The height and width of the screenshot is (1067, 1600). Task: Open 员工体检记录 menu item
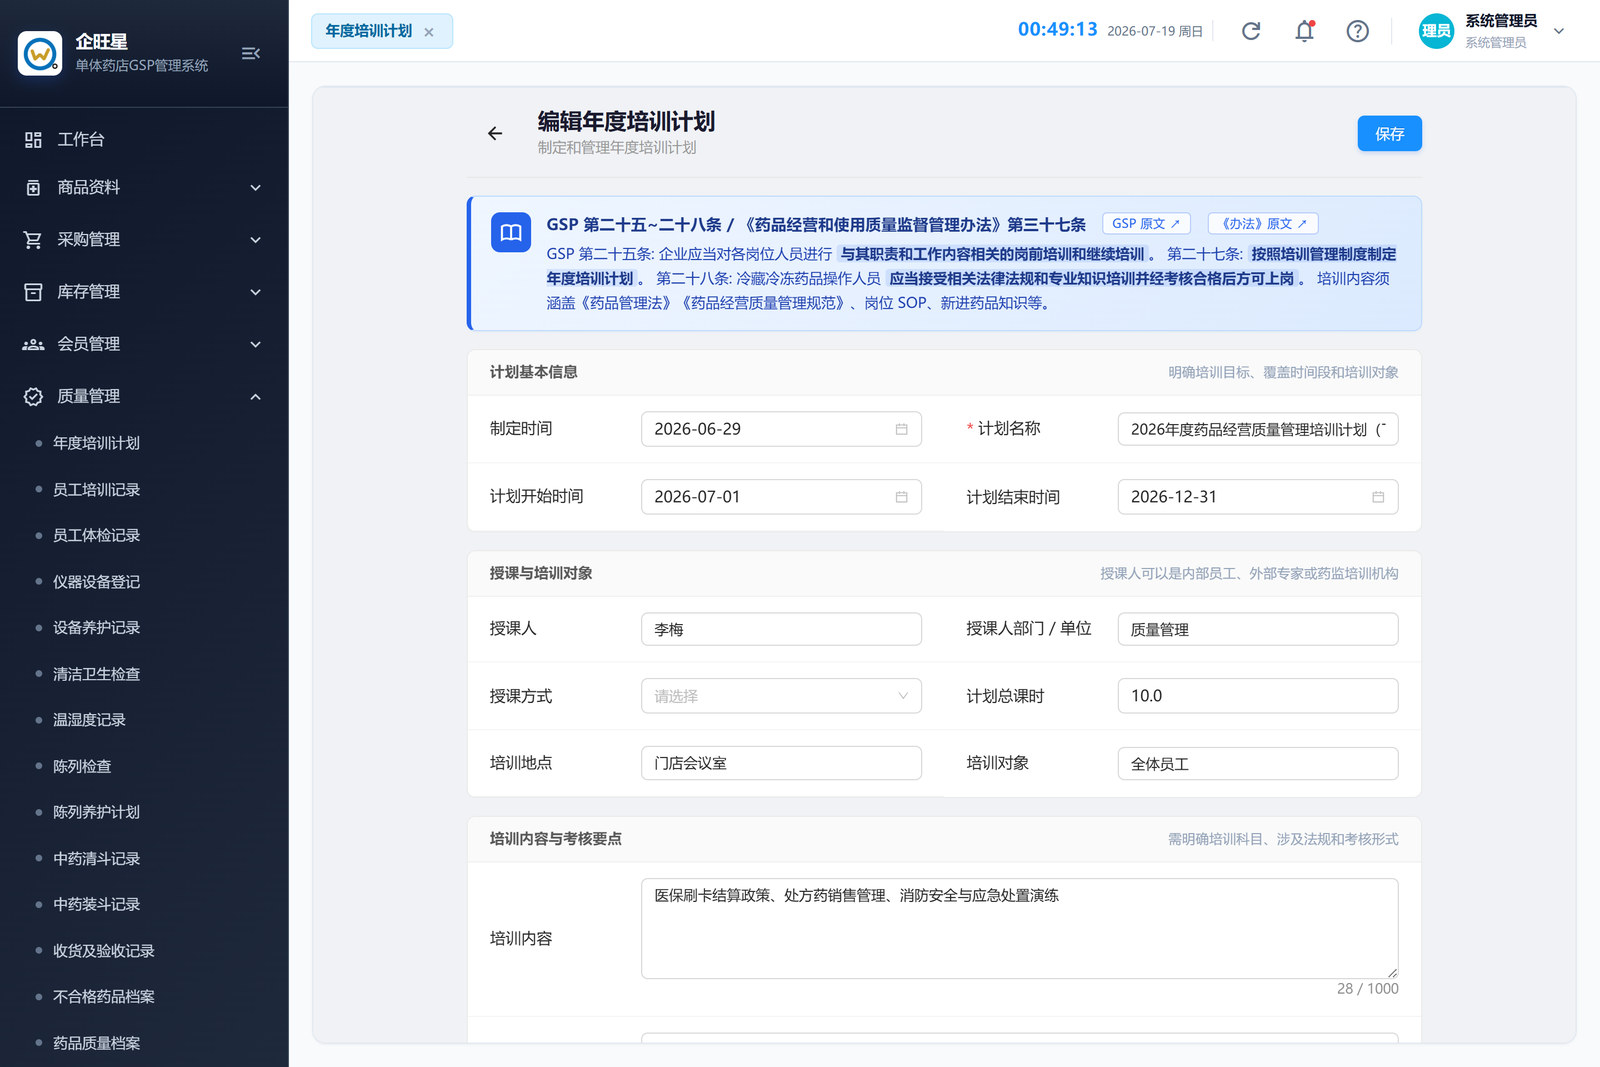point(96,535)
